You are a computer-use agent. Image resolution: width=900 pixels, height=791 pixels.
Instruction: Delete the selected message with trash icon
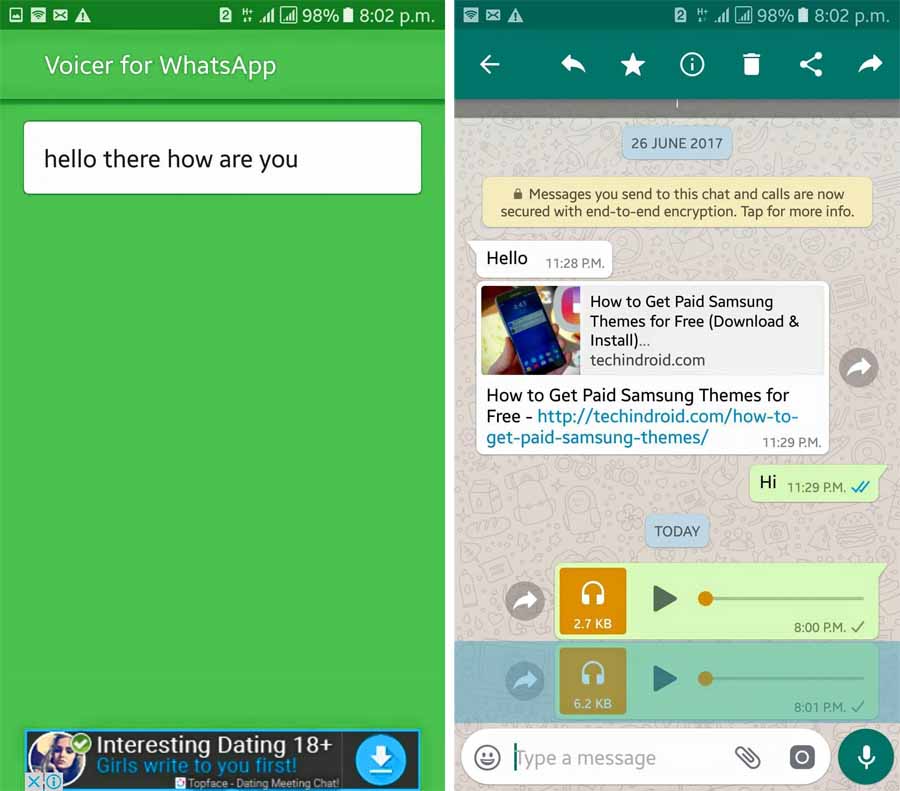pyautogui.click(x=751, y=64)
